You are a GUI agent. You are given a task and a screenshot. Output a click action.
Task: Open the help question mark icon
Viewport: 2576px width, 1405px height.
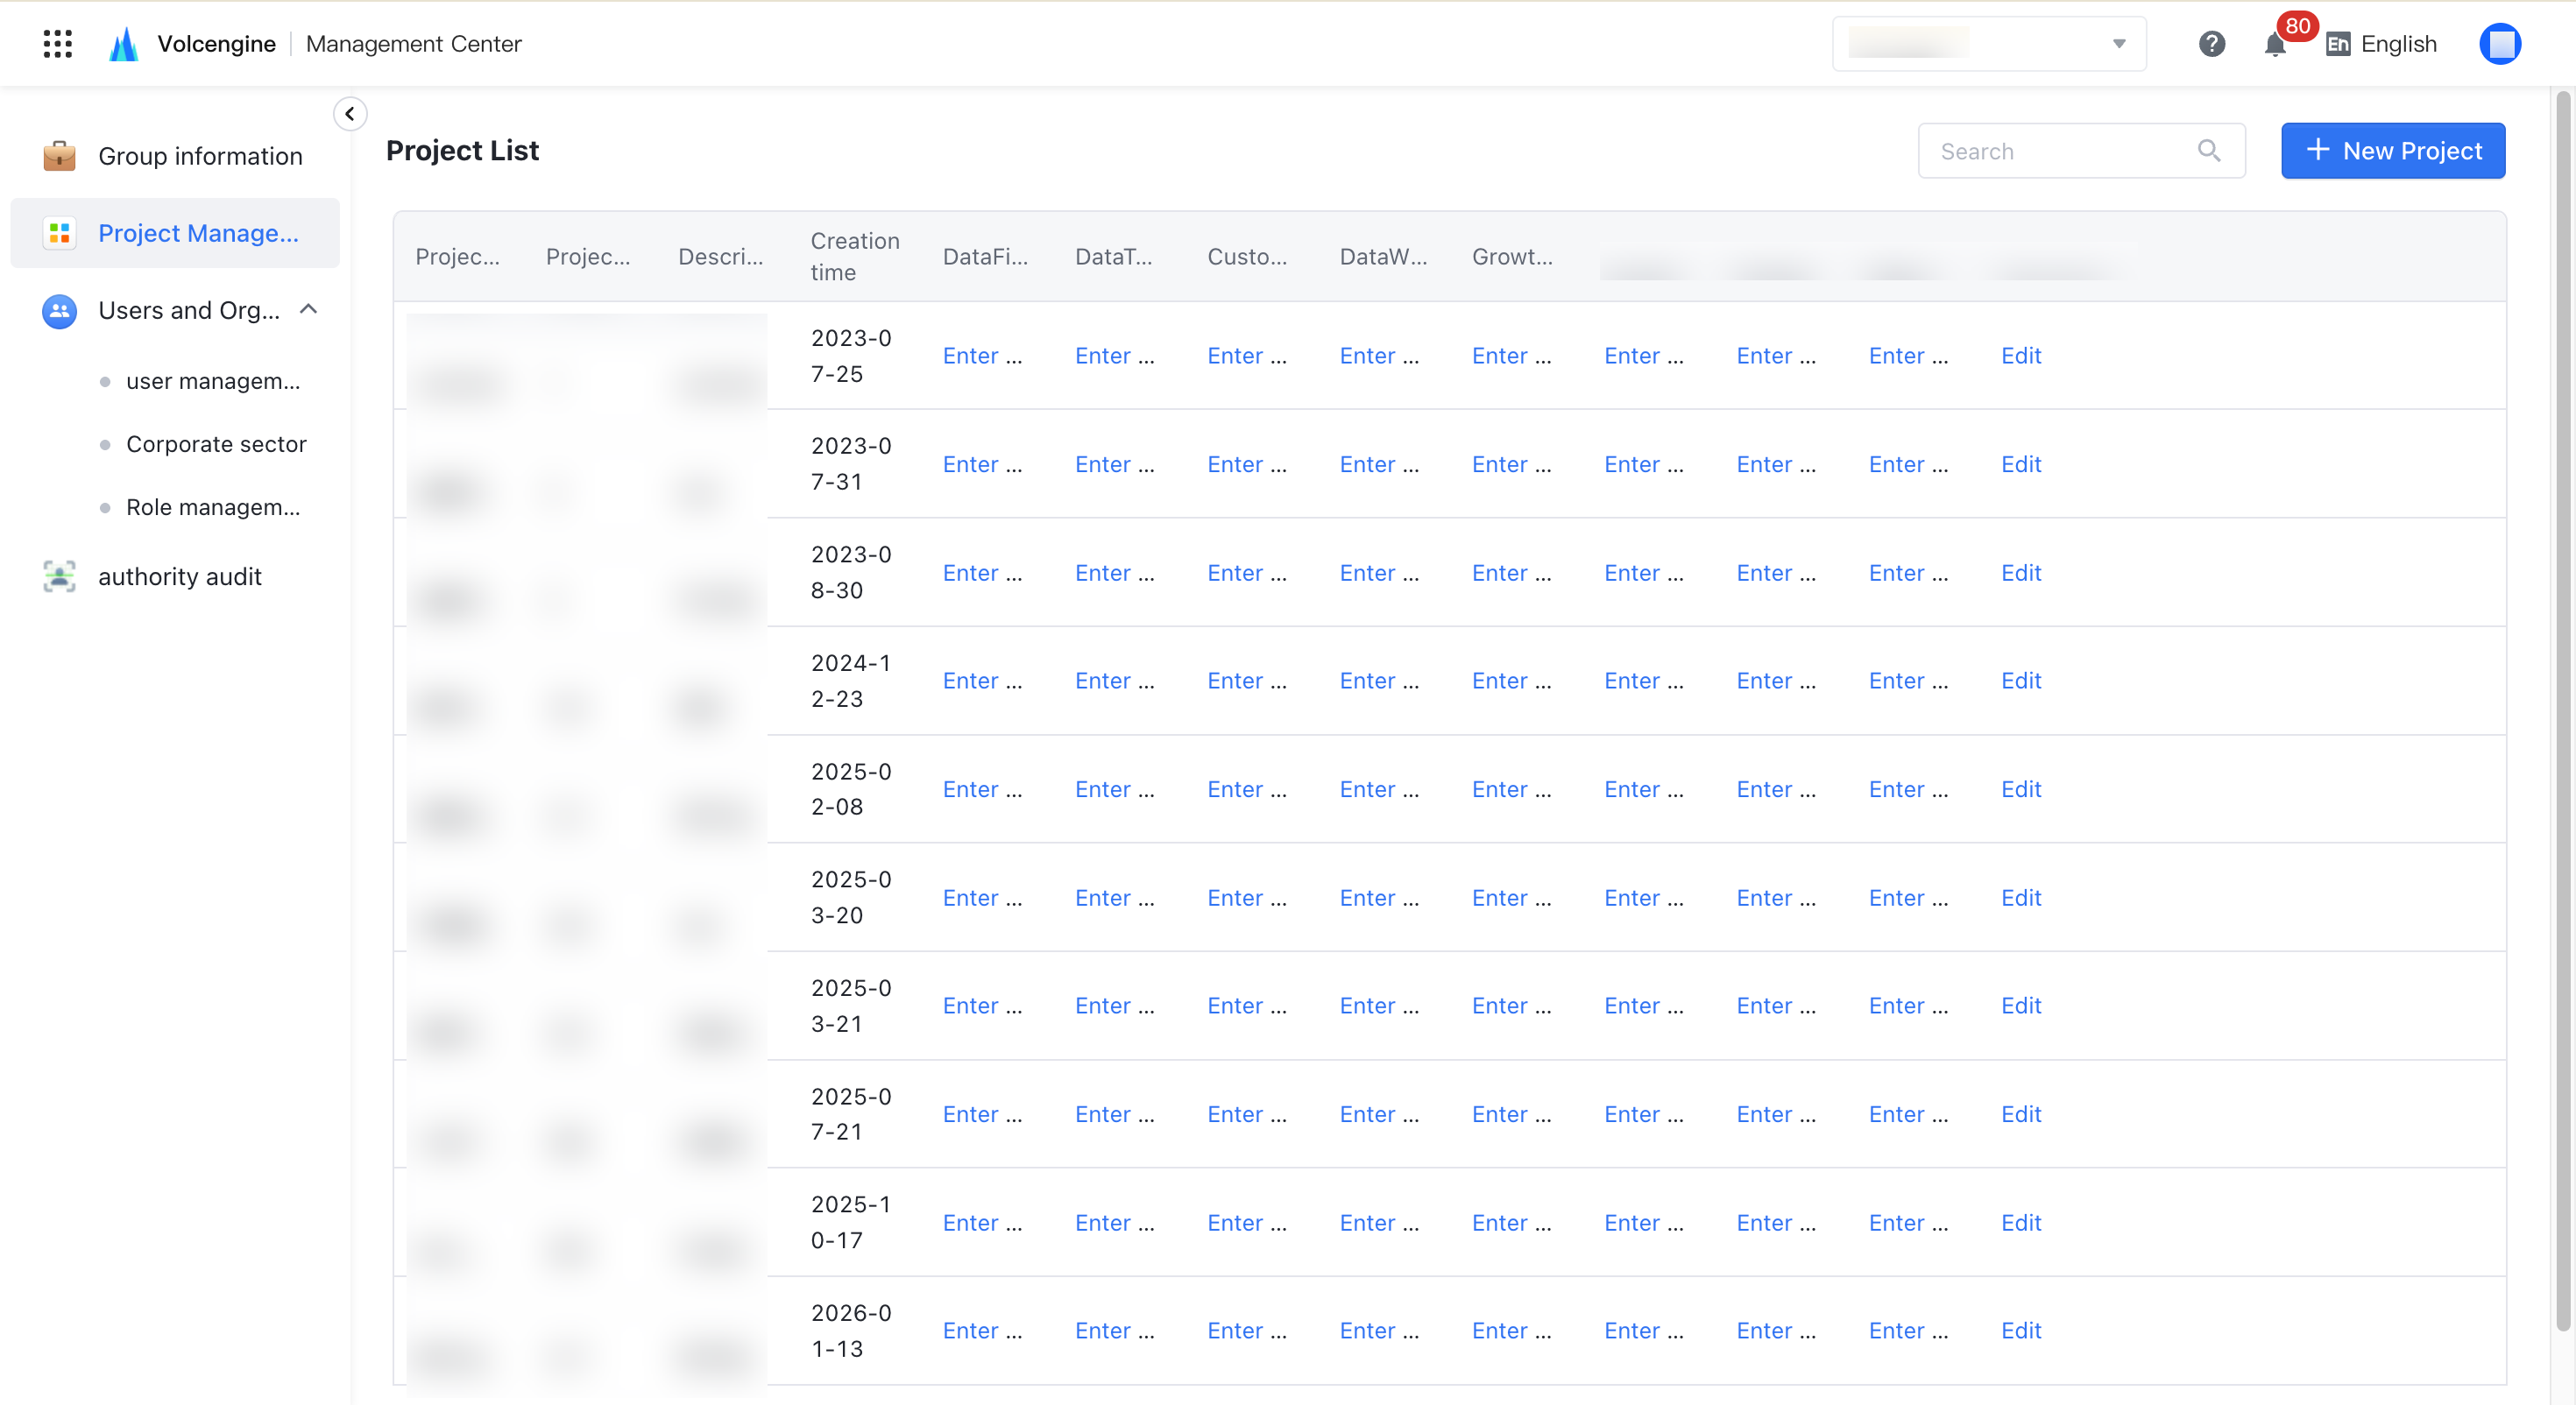pyautogui.click(x=2211, y=43)
